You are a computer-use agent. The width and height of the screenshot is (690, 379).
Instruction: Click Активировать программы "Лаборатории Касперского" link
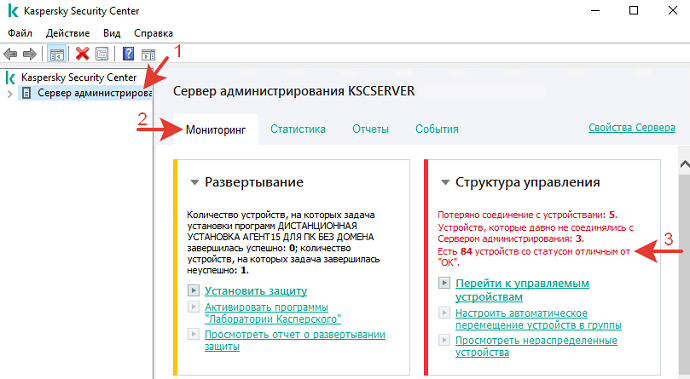pyautogui.click(x=273, y=313)
